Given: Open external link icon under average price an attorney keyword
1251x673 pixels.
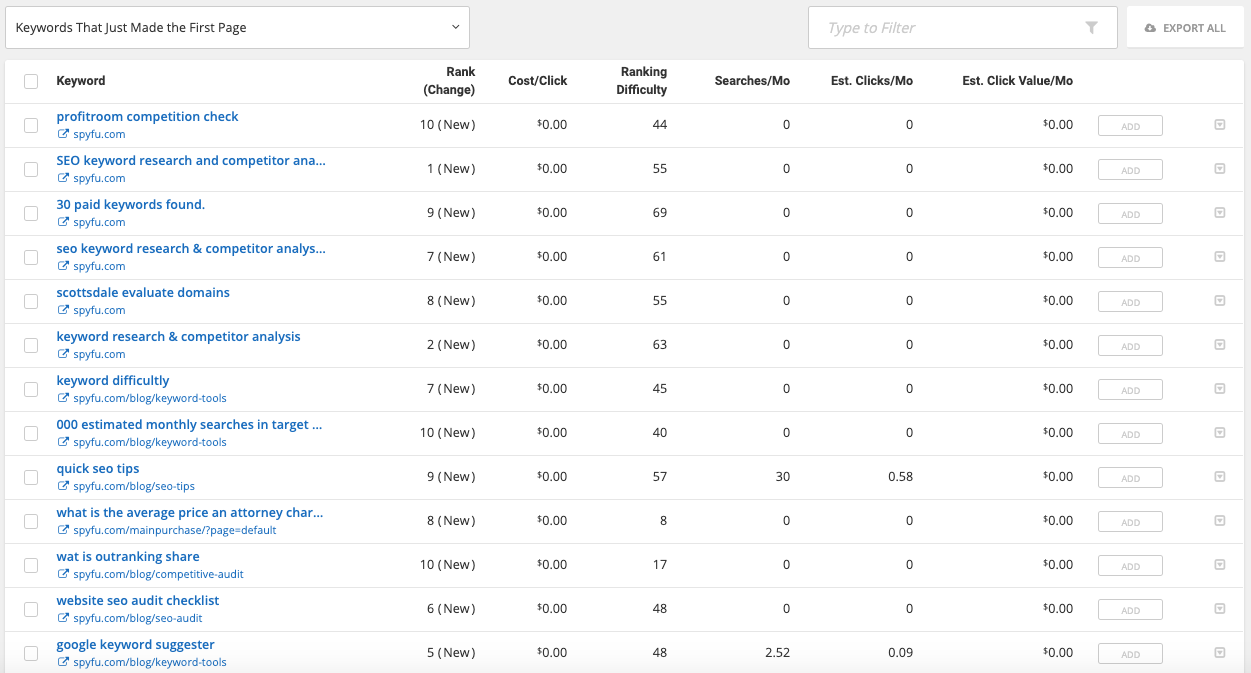Looking at the screenshot, I should (63, 530).
